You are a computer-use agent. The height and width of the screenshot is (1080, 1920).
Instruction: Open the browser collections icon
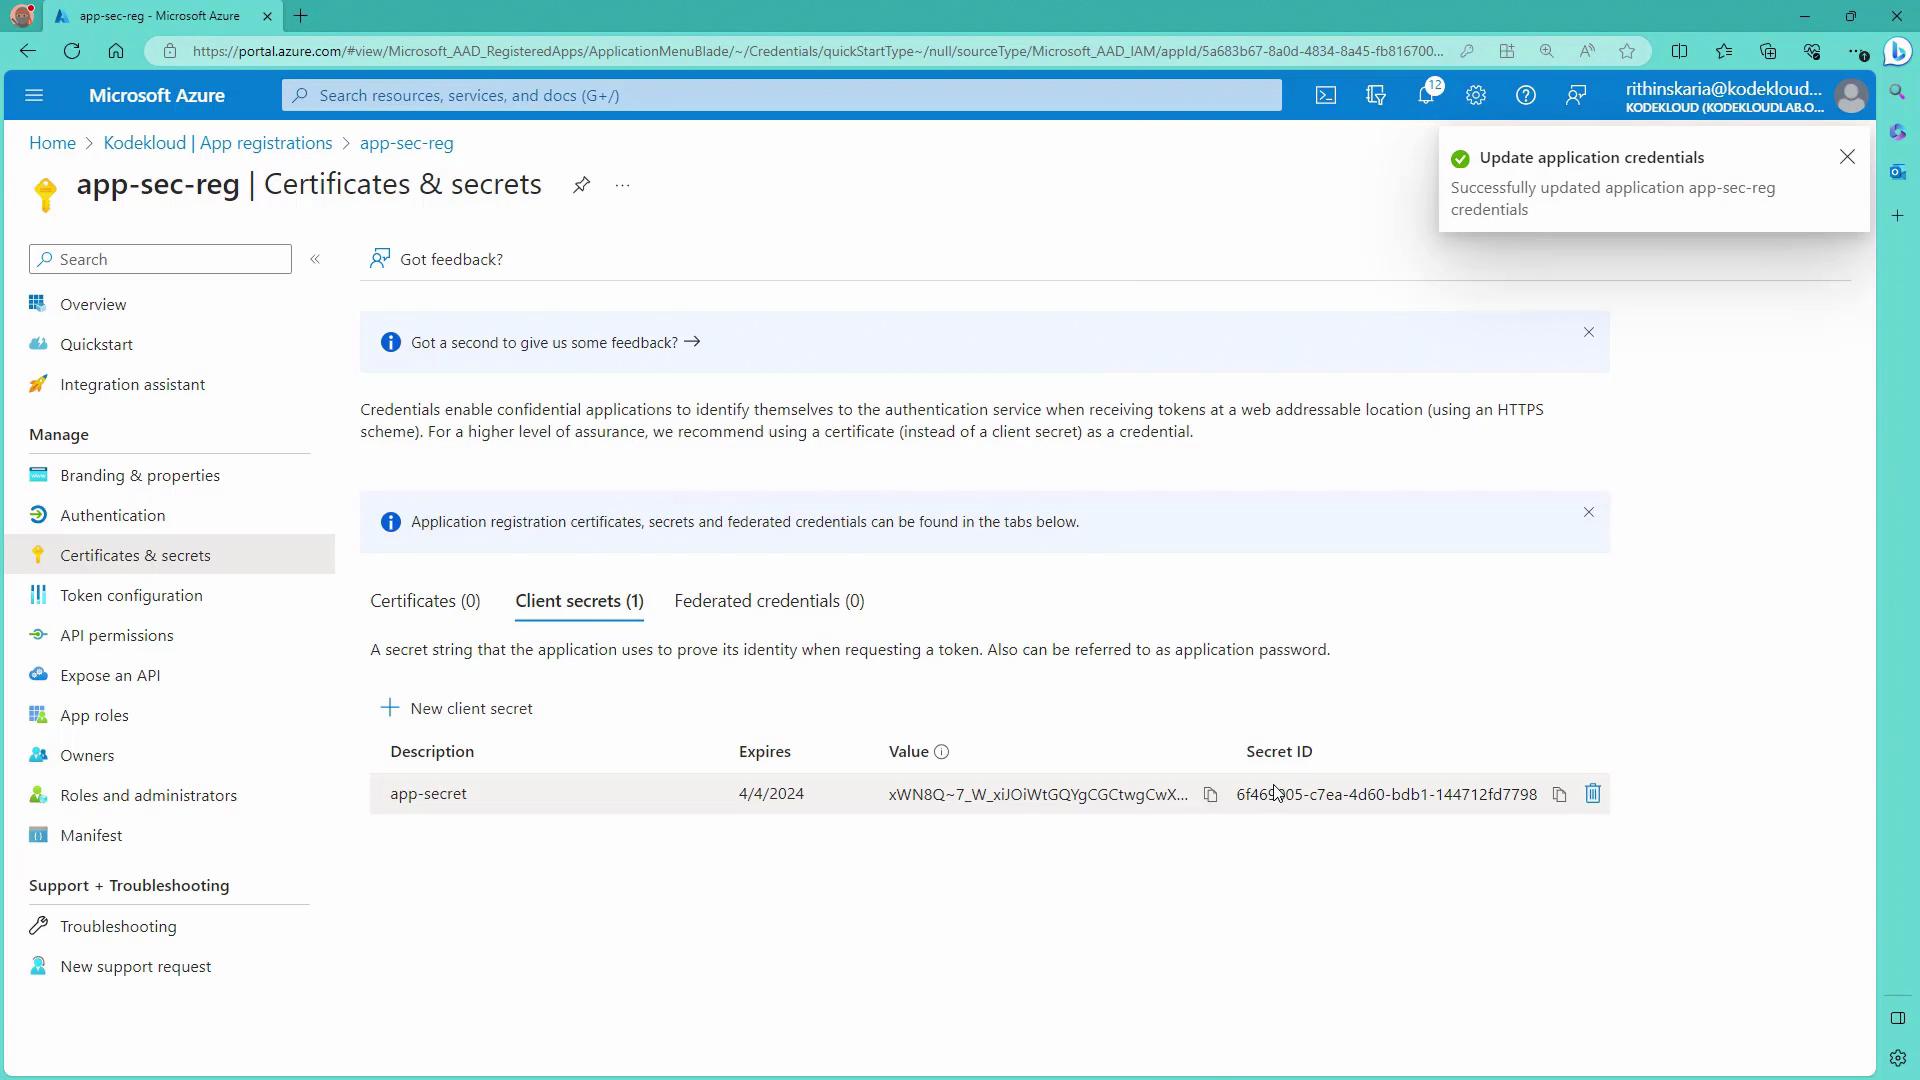click(1768, 51)
